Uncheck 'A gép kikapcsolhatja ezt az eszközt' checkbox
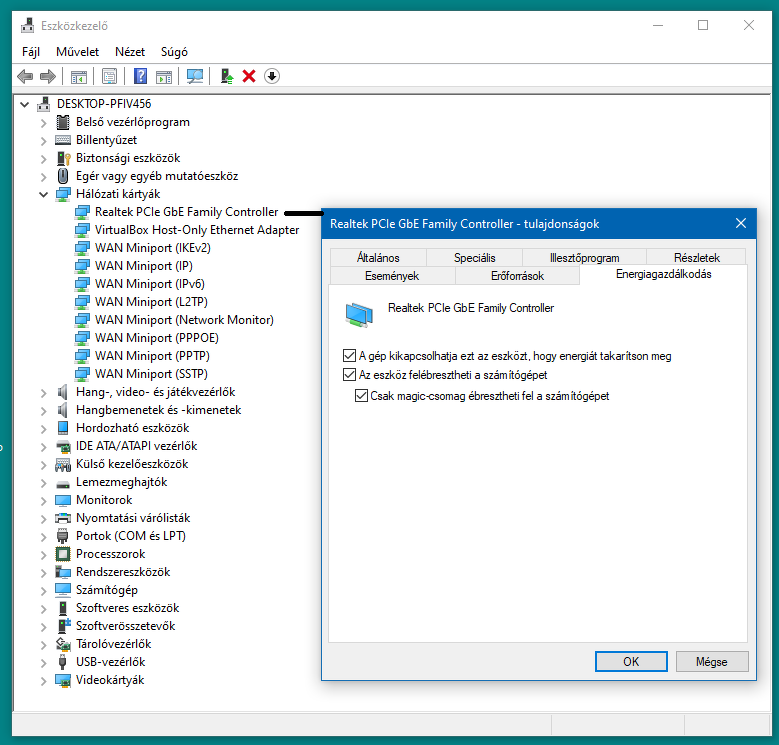 349,356
